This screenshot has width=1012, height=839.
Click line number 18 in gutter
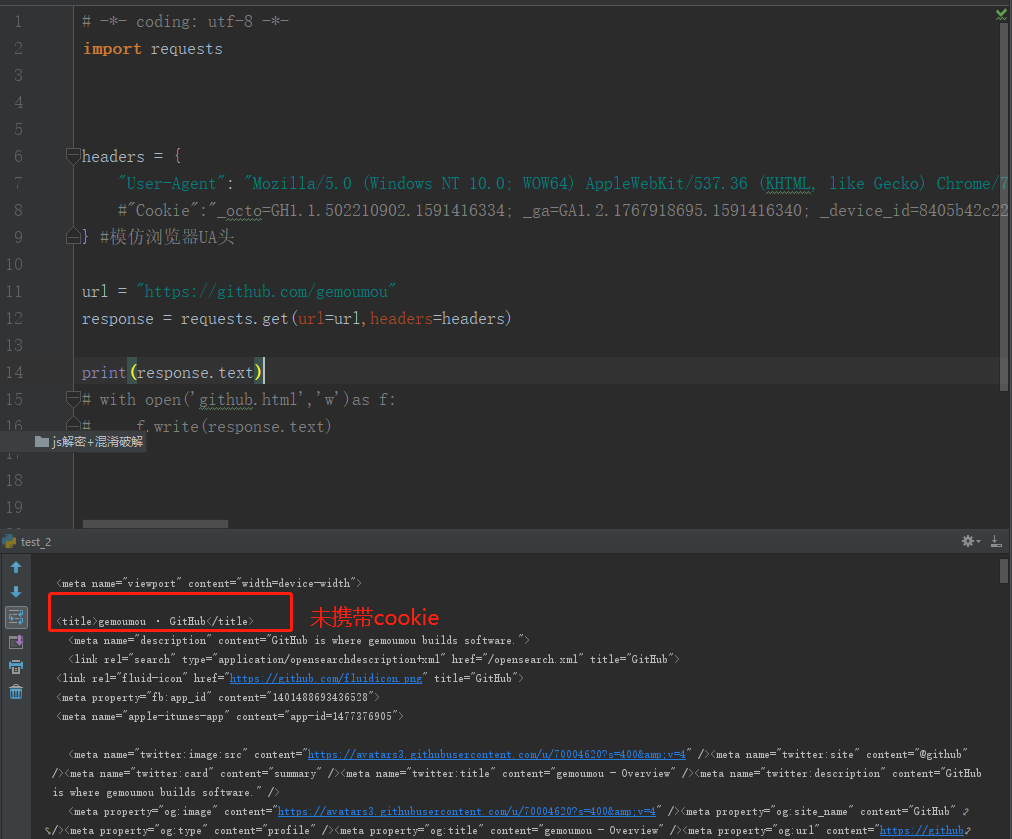(x=14, y=480)
